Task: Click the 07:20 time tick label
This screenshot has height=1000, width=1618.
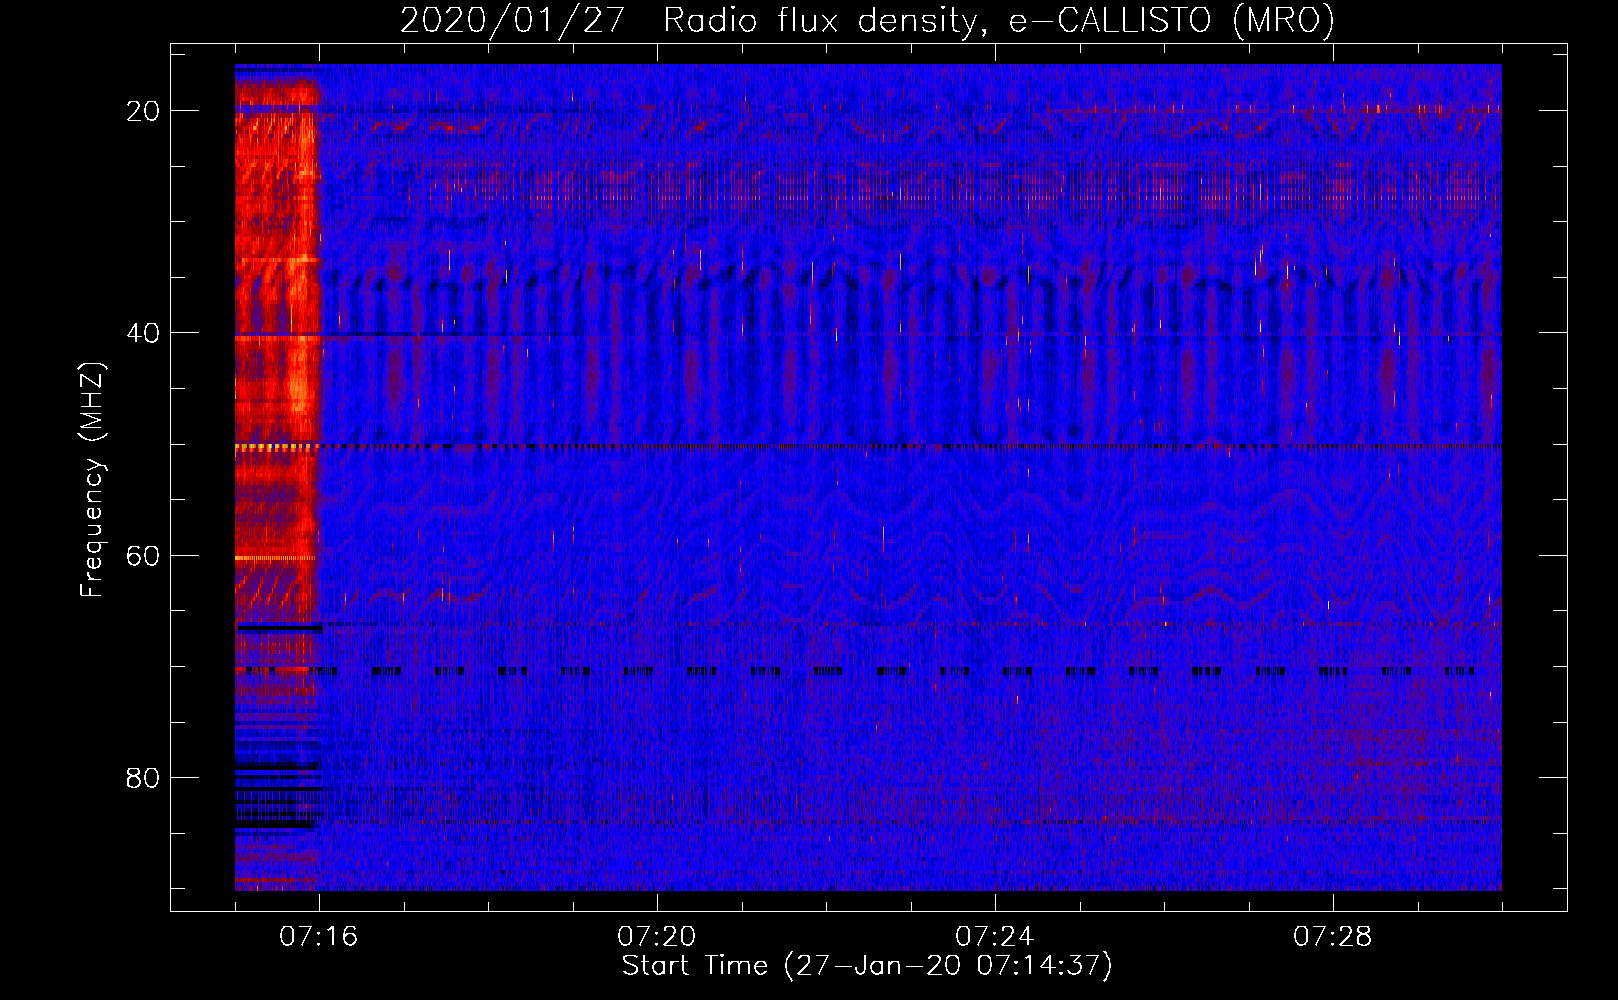Action: coord(656,937)
